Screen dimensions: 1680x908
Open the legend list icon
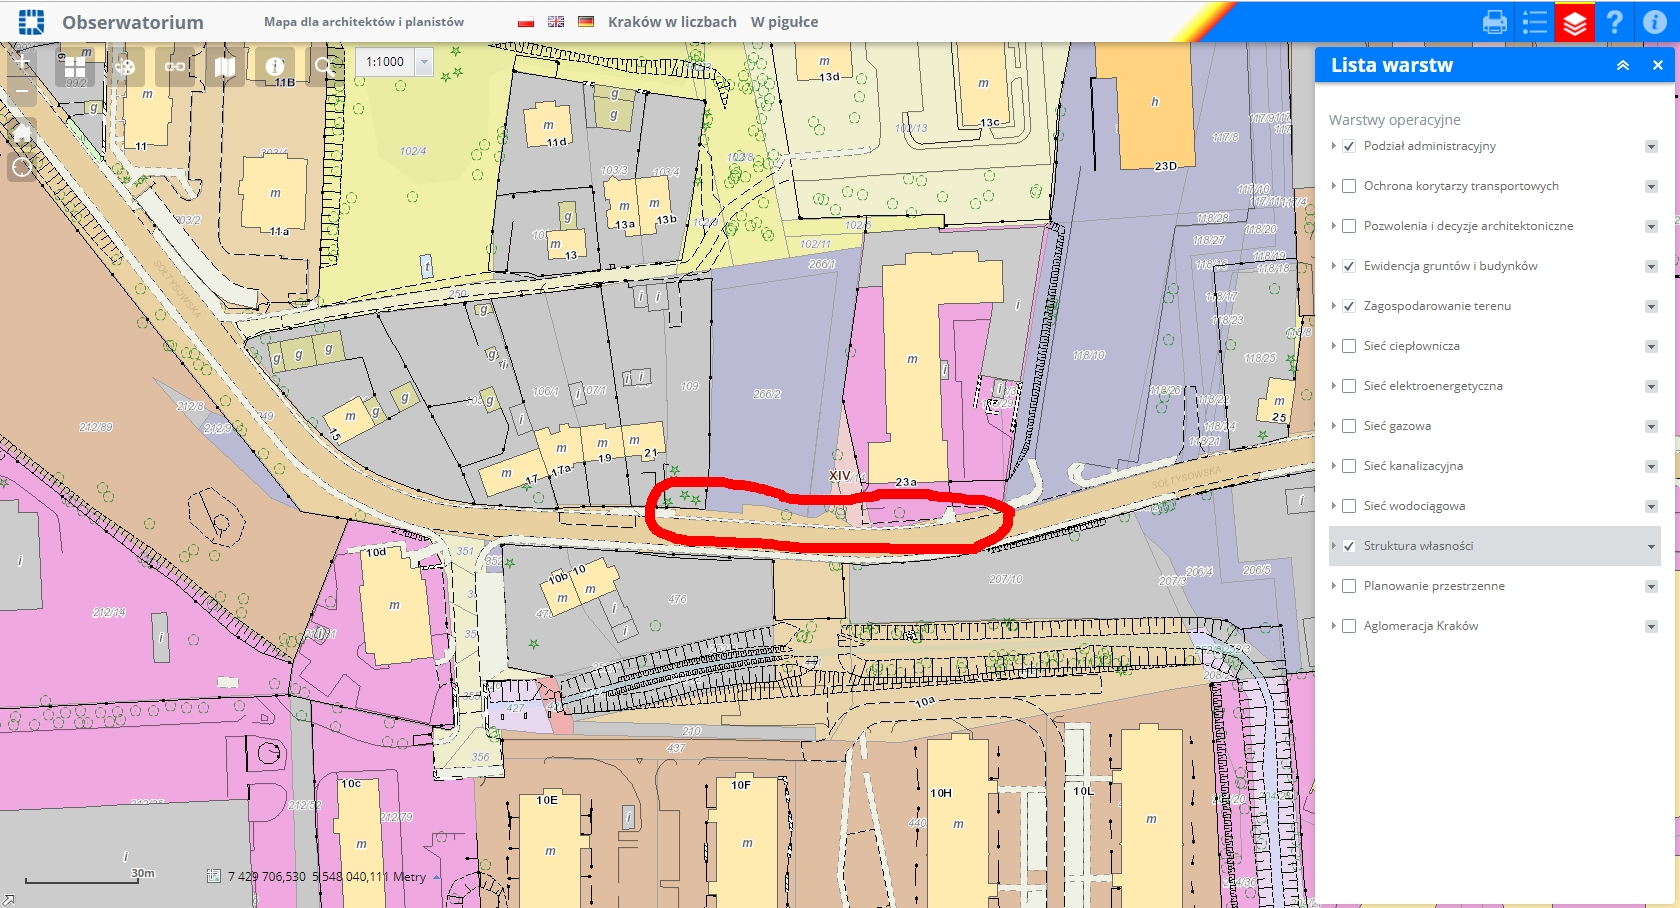tap(1534, 22)
